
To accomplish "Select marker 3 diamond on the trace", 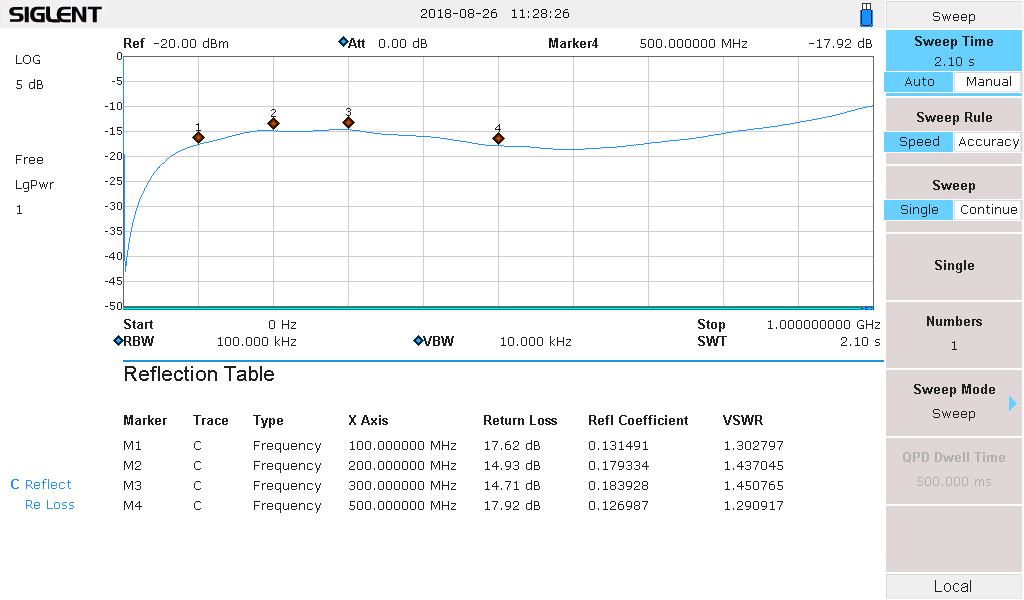I will [349, 122].
